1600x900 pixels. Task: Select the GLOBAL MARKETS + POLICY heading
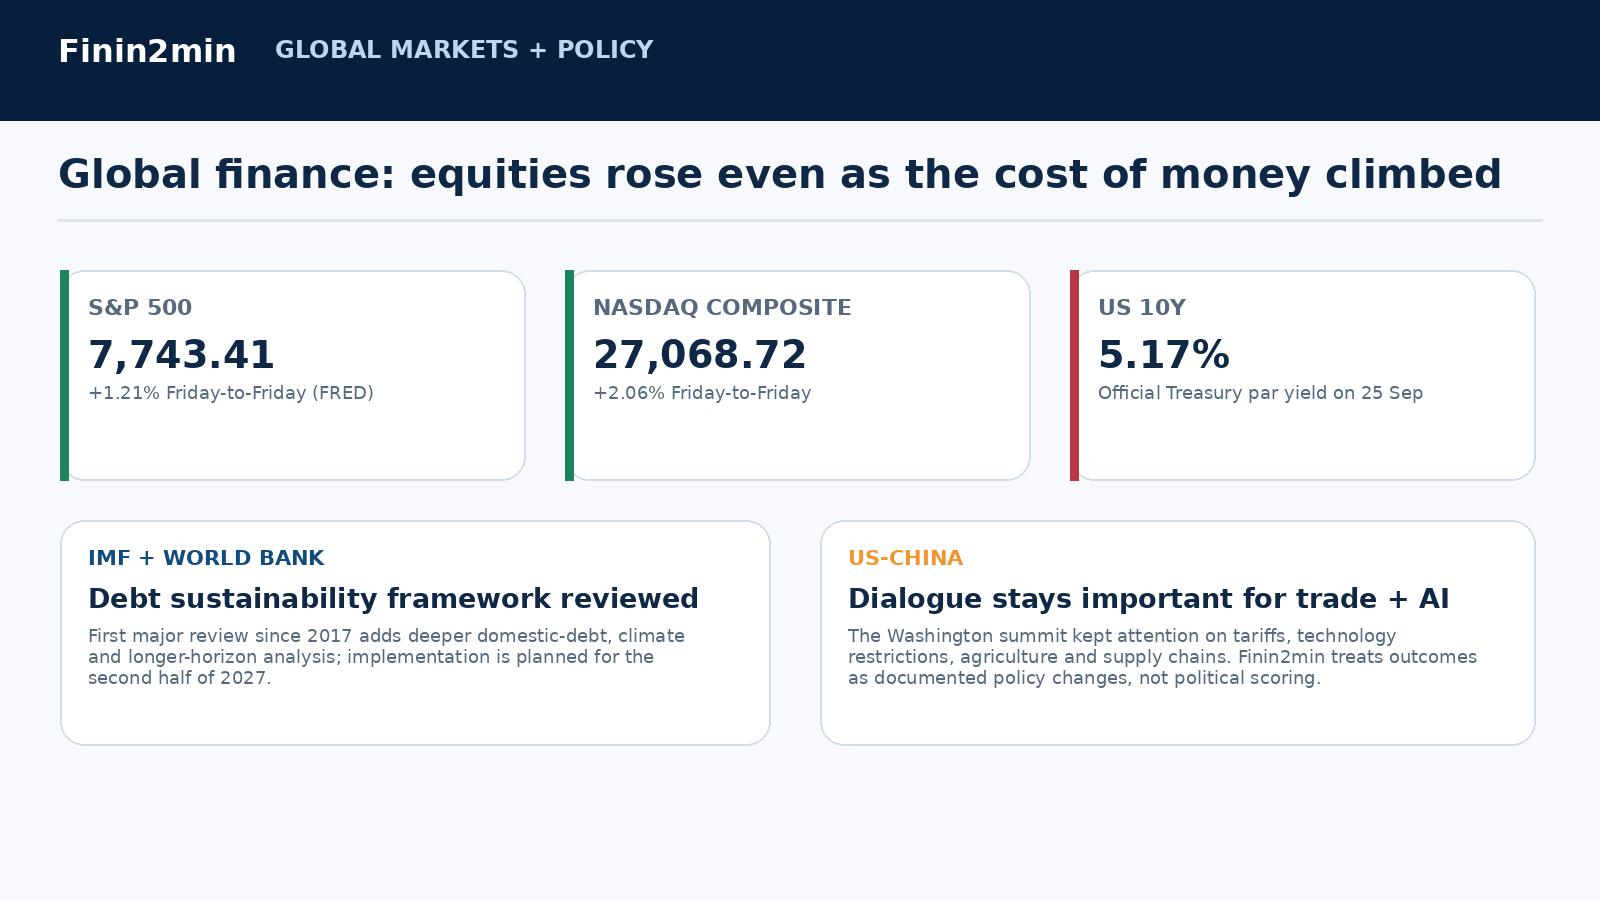(464, 50)
